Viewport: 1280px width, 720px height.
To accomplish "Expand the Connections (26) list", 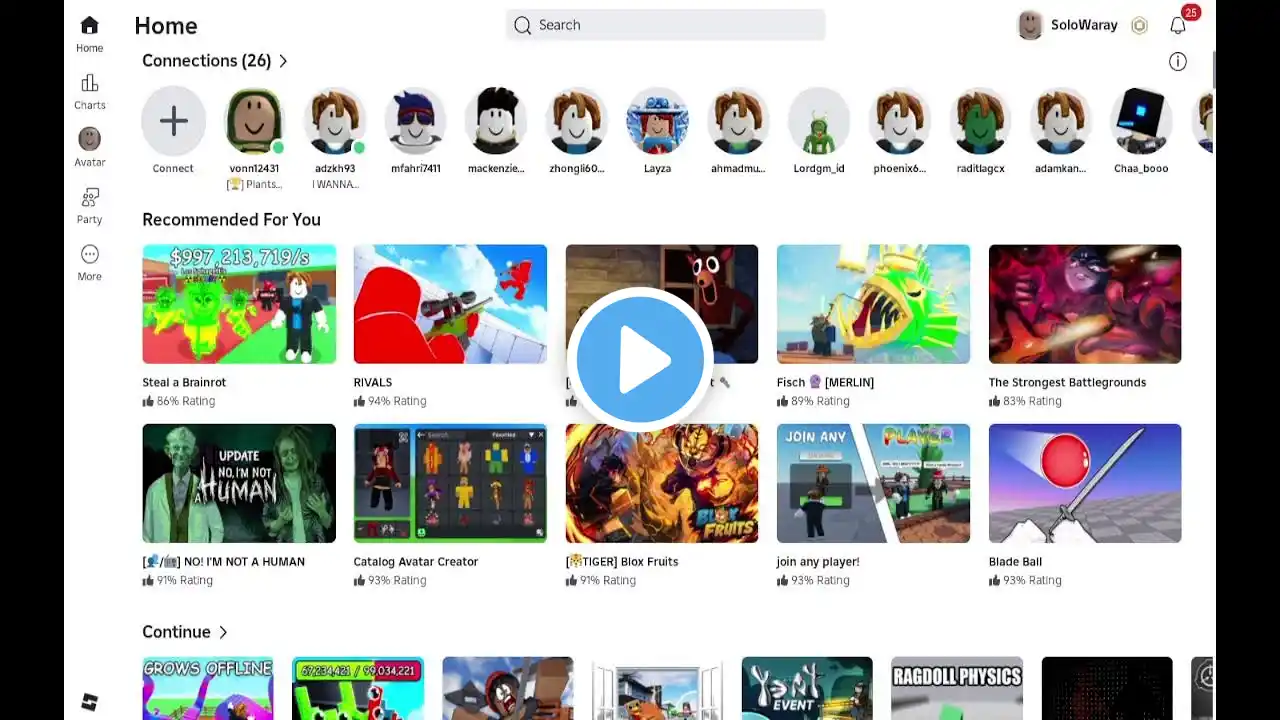I will point(215,61).
